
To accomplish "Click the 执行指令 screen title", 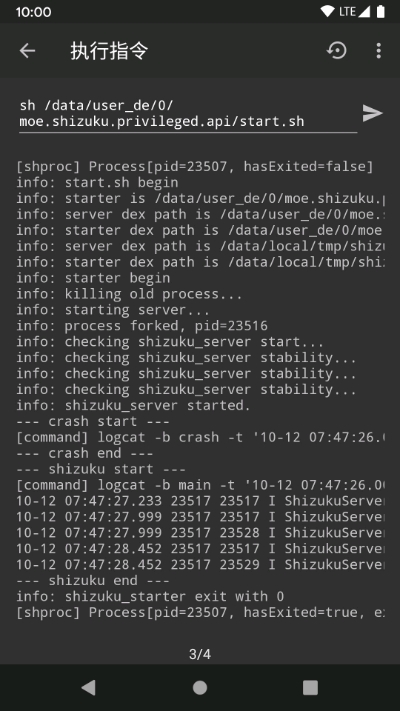I will pyautogui.click(x=109, y=51).
